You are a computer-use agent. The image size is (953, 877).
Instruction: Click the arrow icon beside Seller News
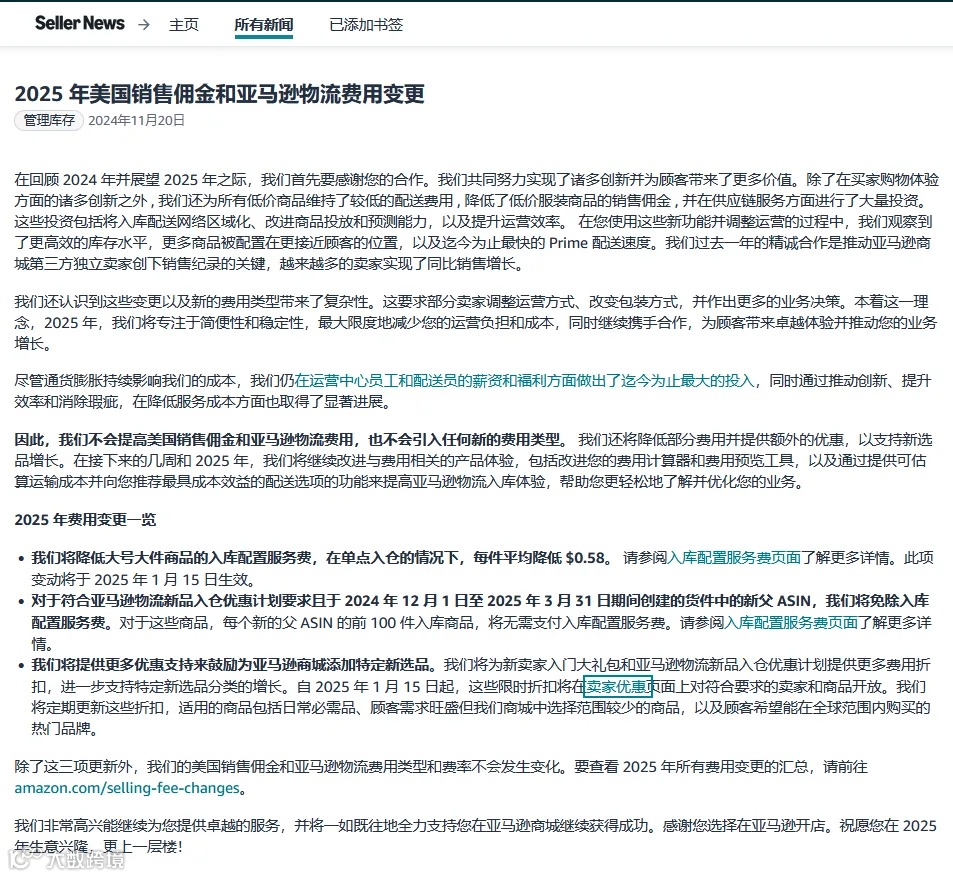pyautogui.click(x=144, y=24)
